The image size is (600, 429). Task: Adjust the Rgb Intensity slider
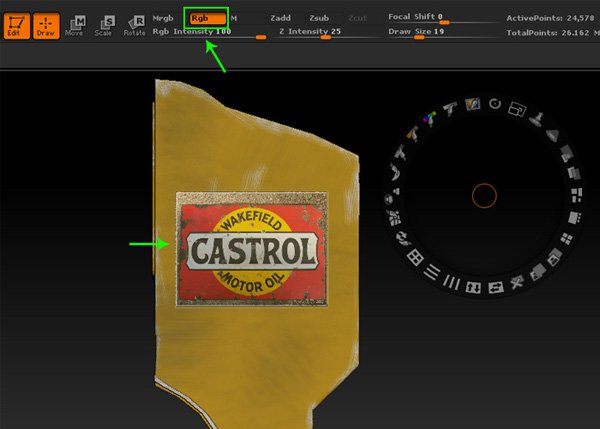(x=209, y=33)
